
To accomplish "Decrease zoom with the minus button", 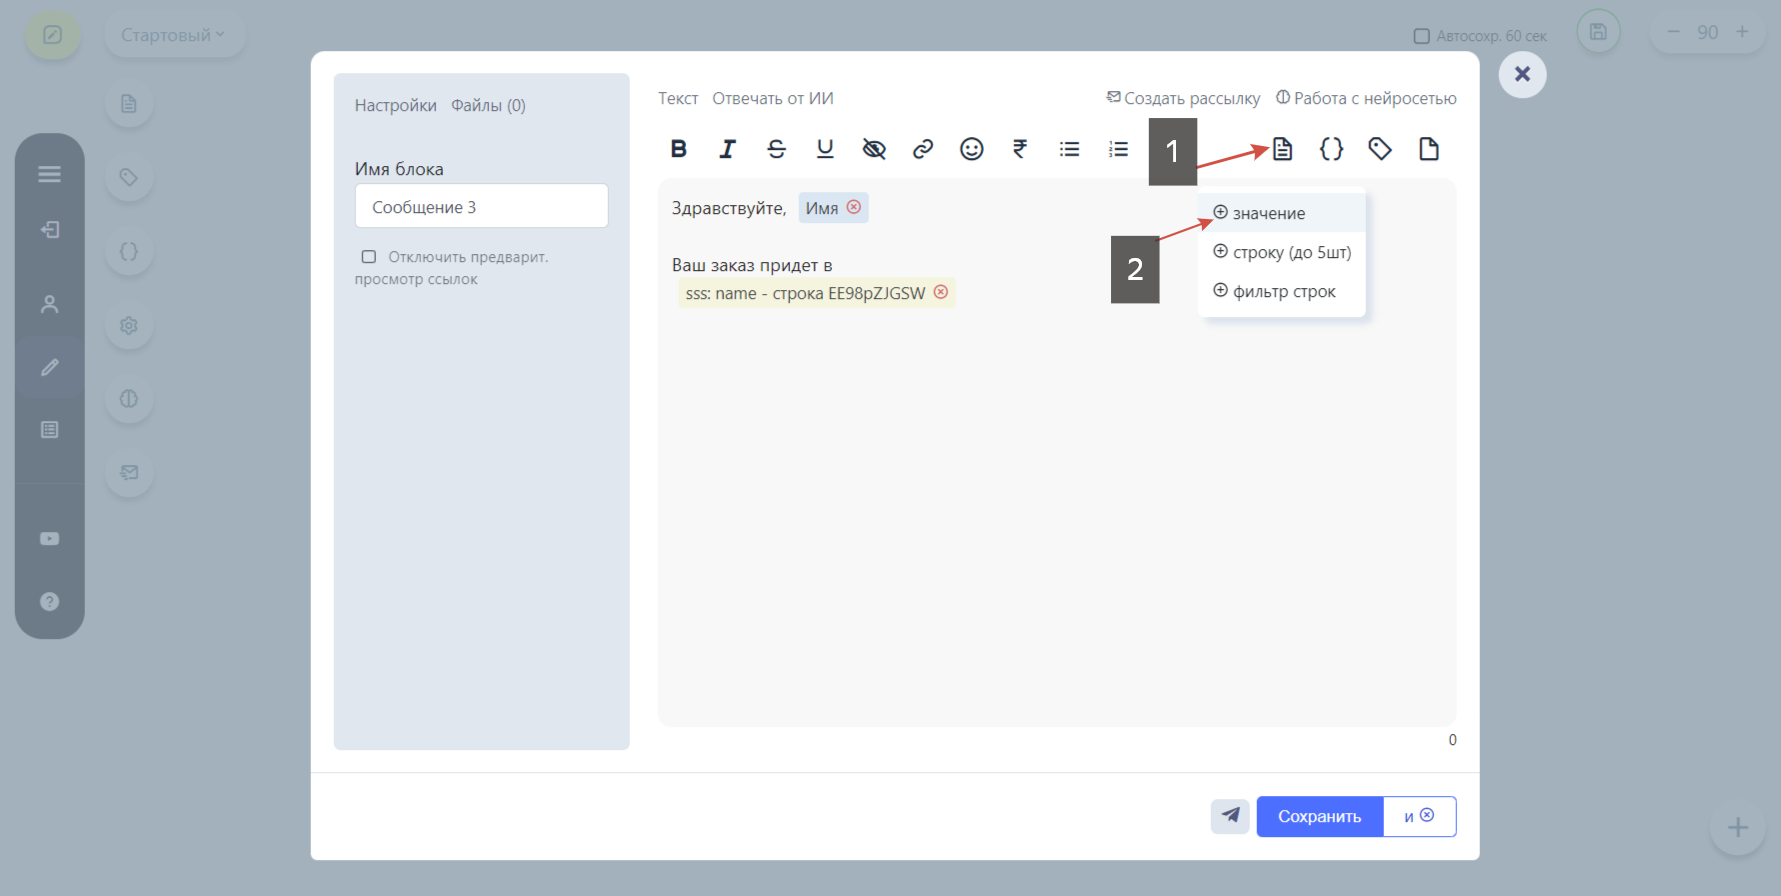I will pos(1673,32).
